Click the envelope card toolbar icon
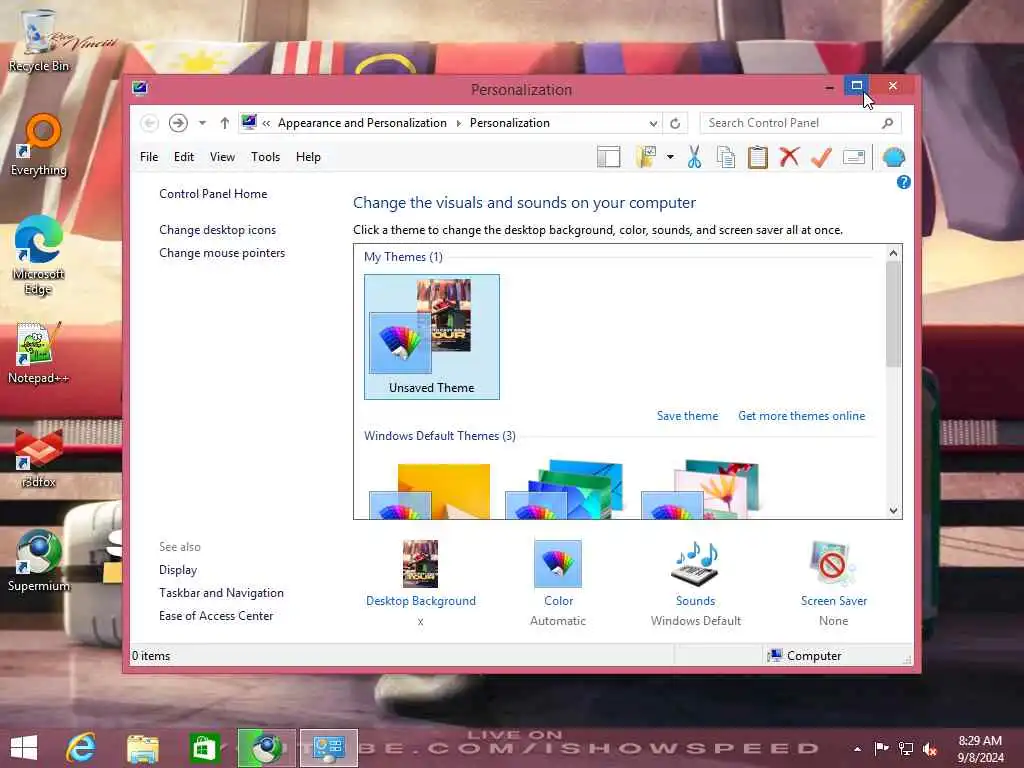Screen dimensions: 1024x768 click(x=854, y=157)
